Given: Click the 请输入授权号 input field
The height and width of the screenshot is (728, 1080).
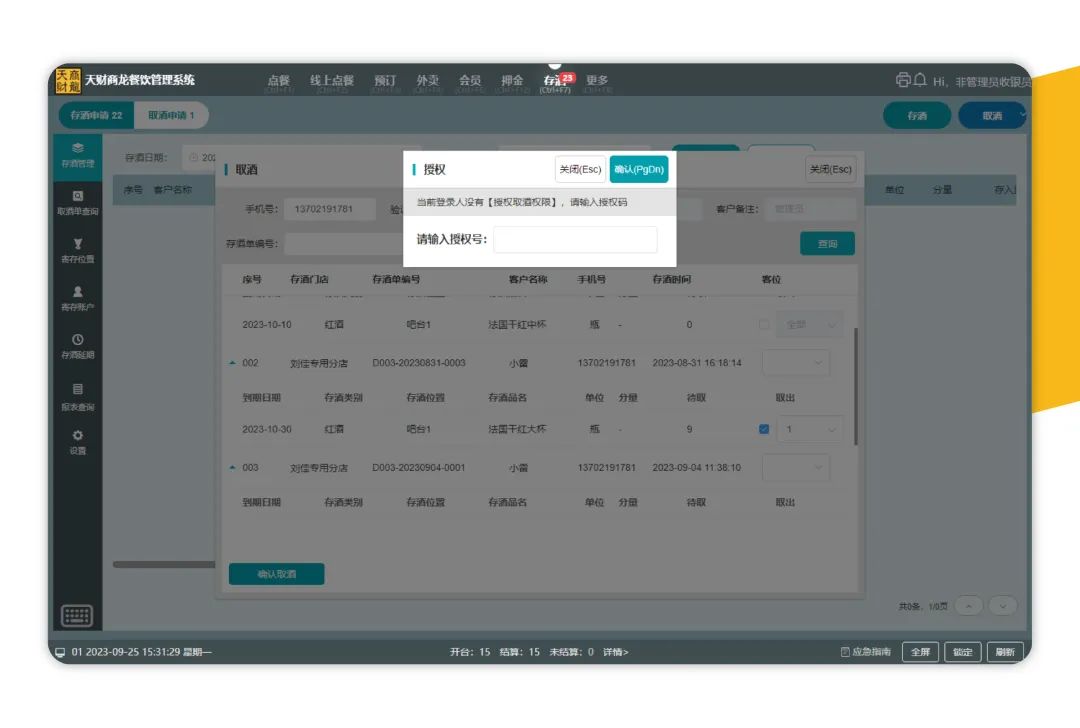Looking at the screenshot, I should coord(575,240).
